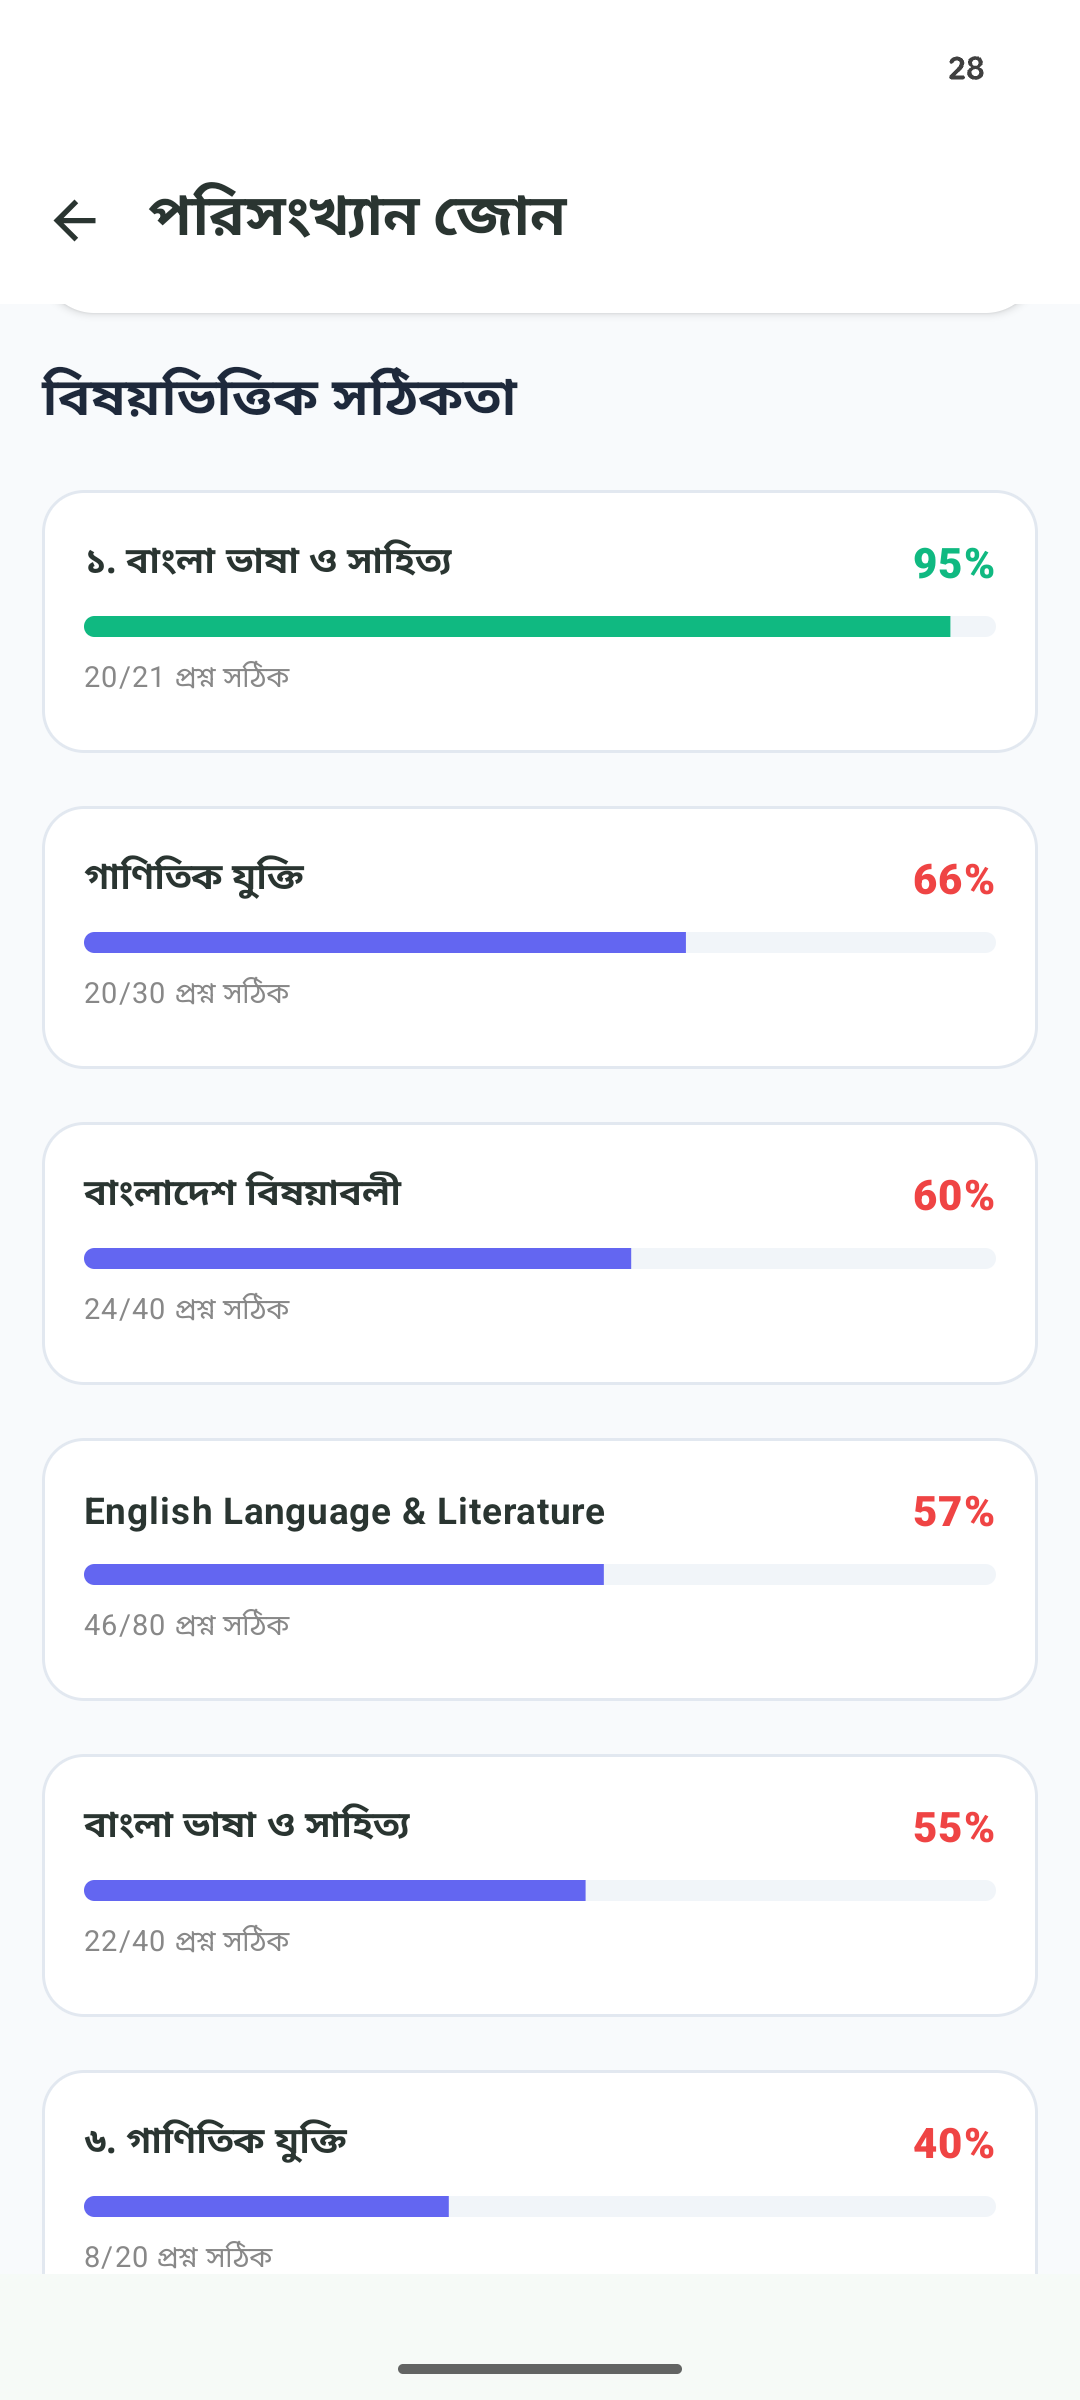
Task: Tap the "22/40 প্রশ্ন সঠিক" label
Action: pyautogui.click(x=187, y=1942)
